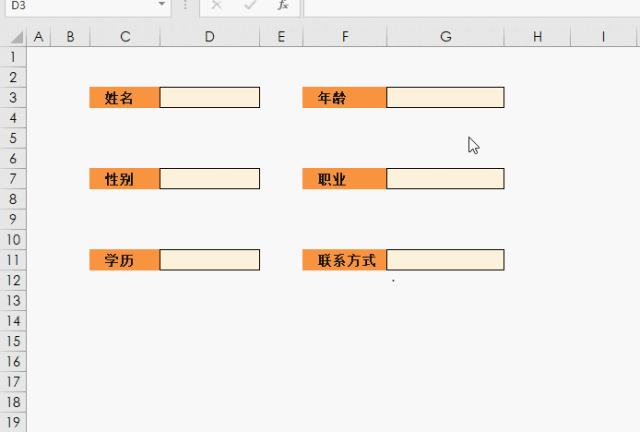Viewport: 640px width, 432px height.
Task: Select the input cell next to 年龄
Action: (x=445, y=97)
